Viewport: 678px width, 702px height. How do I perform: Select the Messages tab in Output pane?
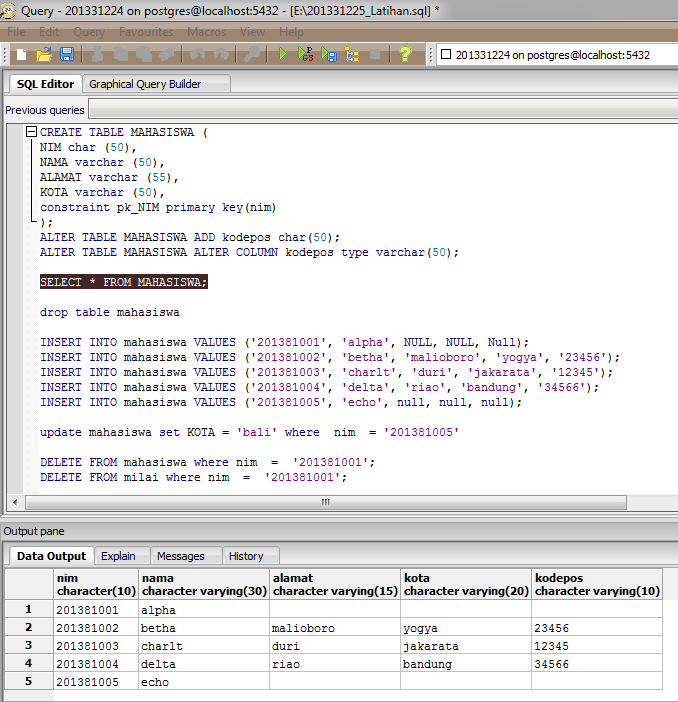pos(186,556)
